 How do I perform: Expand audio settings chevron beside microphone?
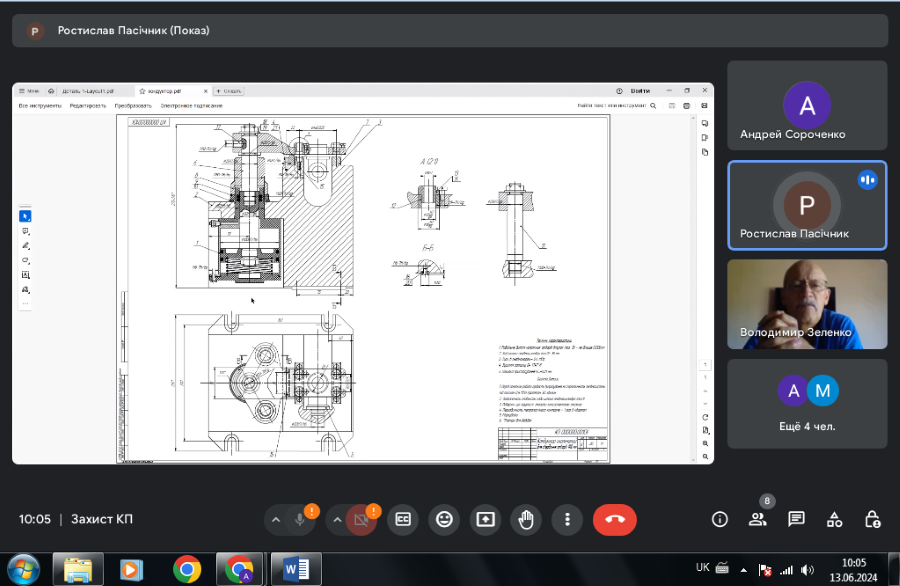coord(276,520)
